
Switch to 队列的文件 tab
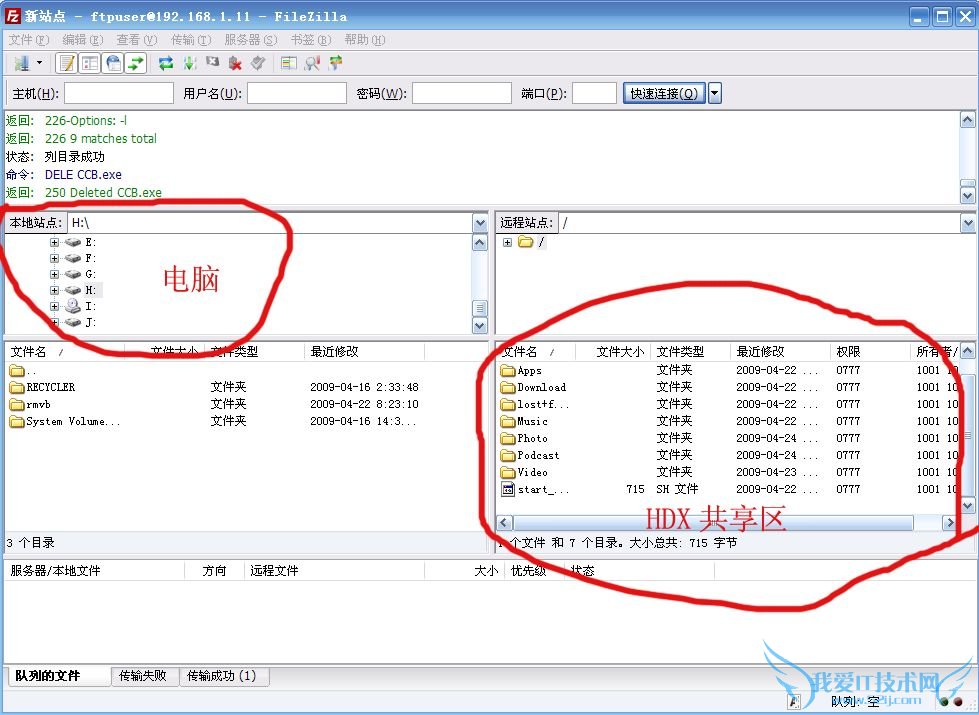coord(59,676)
